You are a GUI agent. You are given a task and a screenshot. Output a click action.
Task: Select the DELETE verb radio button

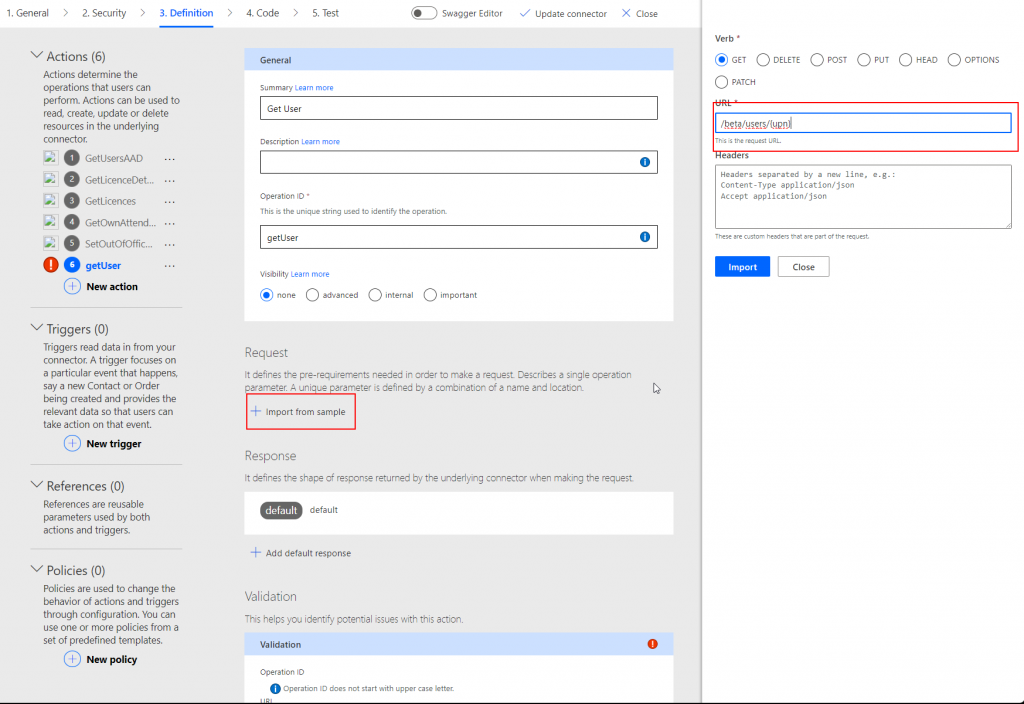pyautogui.click(x=763, y=59)
